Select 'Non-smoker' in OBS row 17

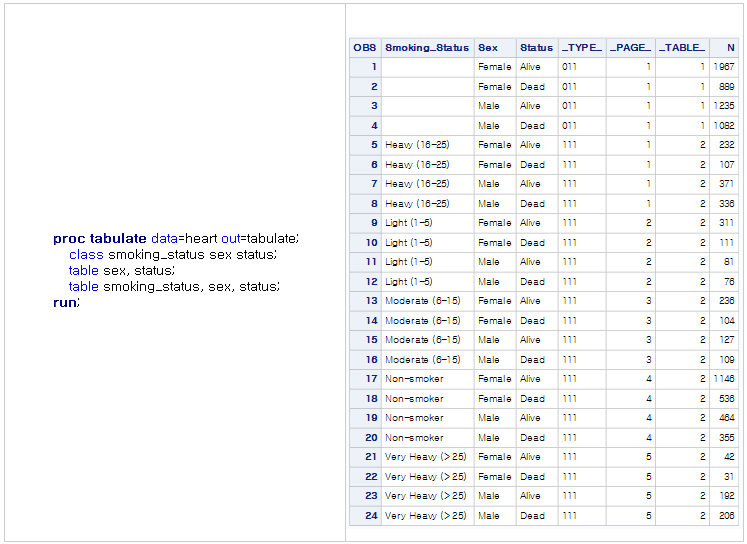[x=414, y=379]
